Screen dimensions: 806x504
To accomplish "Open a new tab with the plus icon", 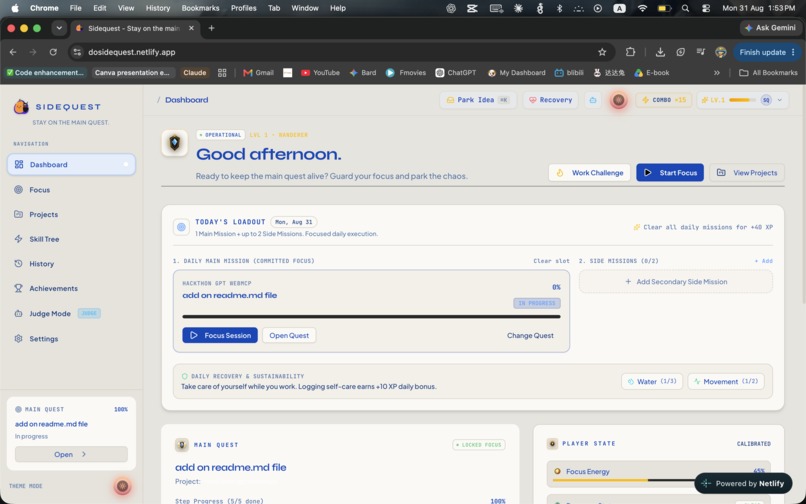I will 211,28.
